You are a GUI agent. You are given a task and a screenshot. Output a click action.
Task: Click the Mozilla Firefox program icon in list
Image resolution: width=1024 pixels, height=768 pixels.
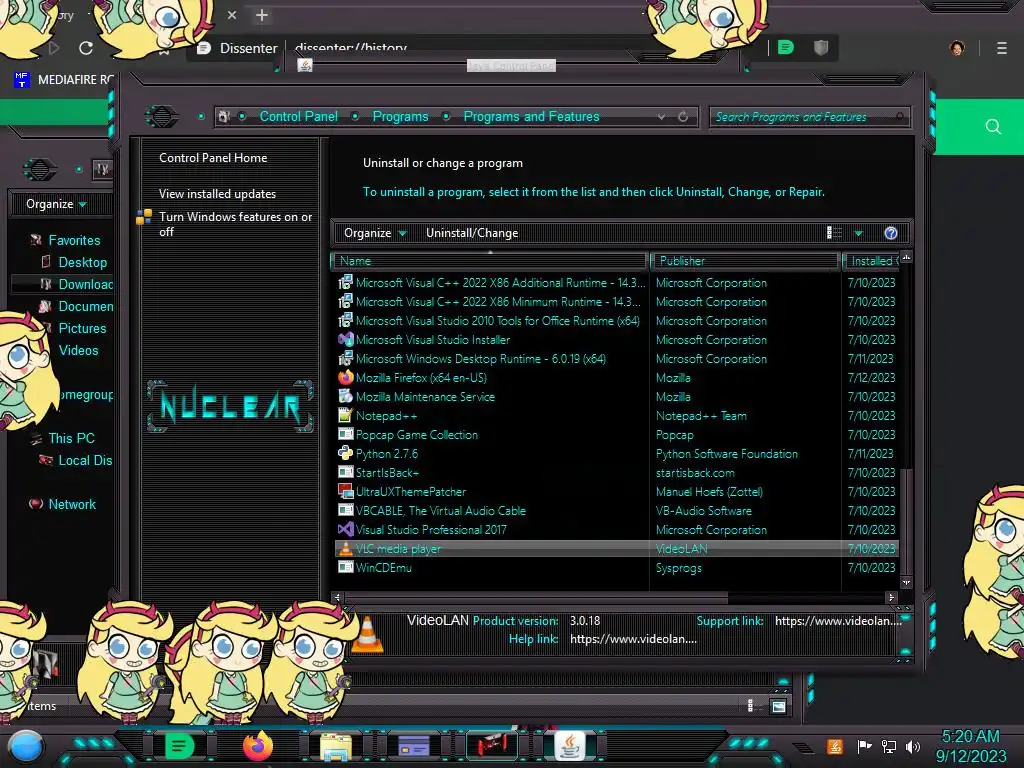pyautogui.click(x=345, y=378)
